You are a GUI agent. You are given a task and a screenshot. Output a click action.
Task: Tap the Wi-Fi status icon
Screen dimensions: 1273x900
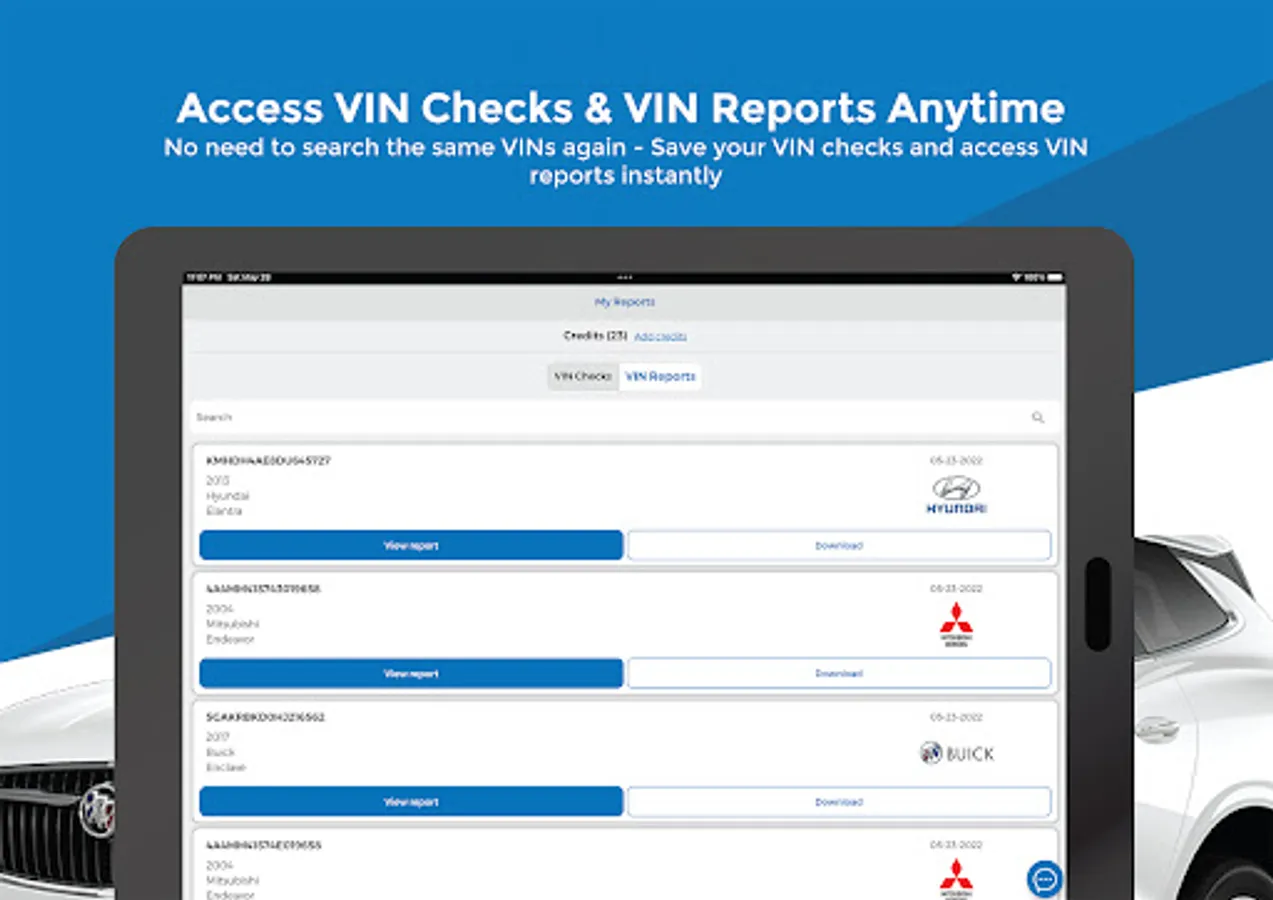[x=1016, y=277]
